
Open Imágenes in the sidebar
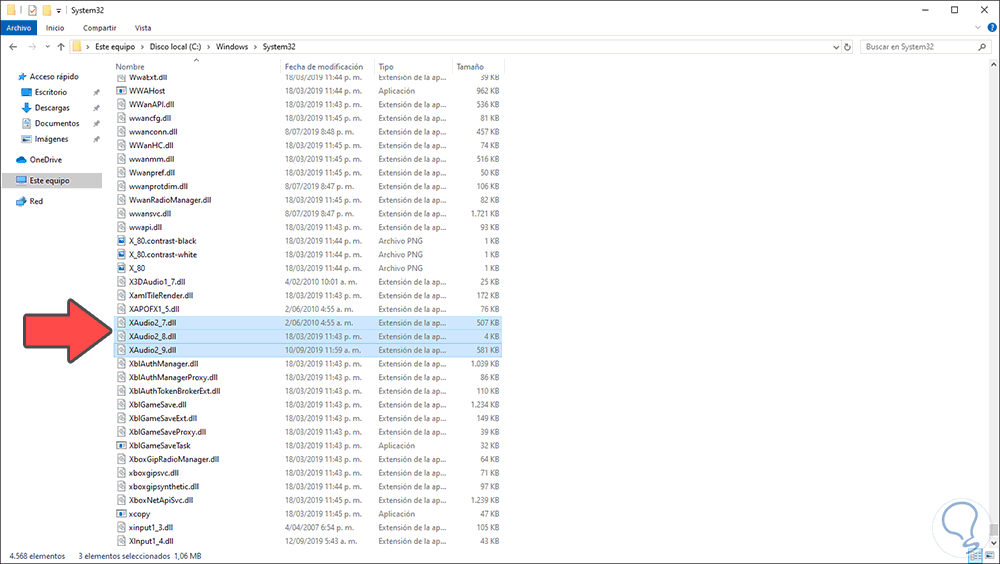point(51,139)
